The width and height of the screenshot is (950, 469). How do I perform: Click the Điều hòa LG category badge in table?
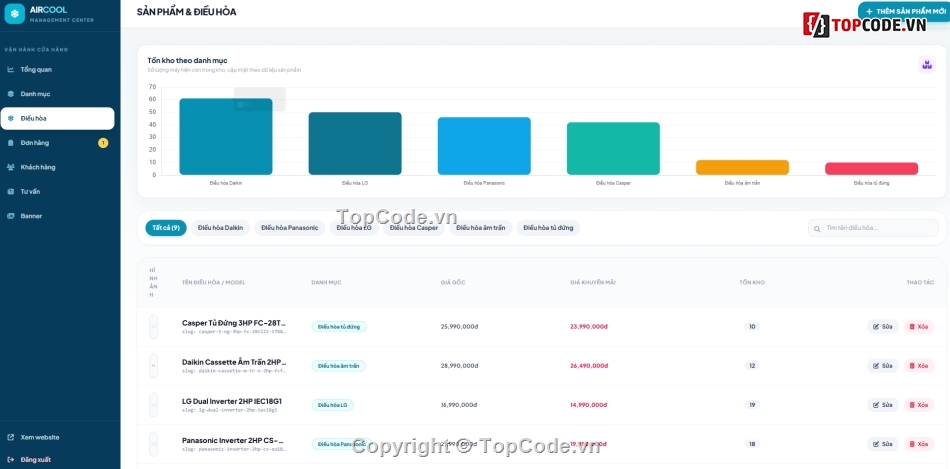point(333,405)
